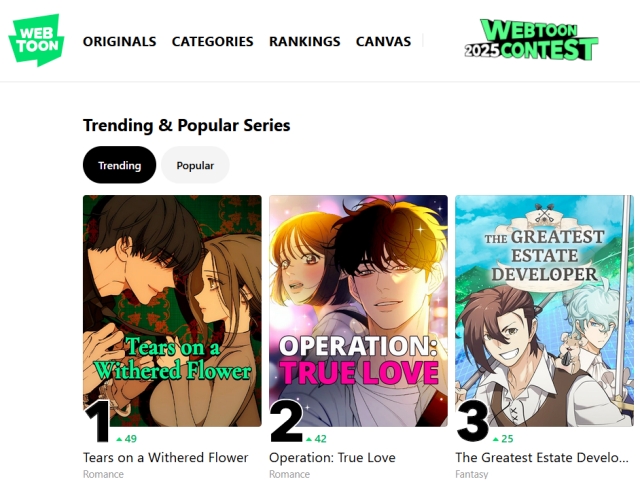Click the Greatest Estate Developer title text
Viewport: 640px width, 490px height.
[x=542, y=457]
